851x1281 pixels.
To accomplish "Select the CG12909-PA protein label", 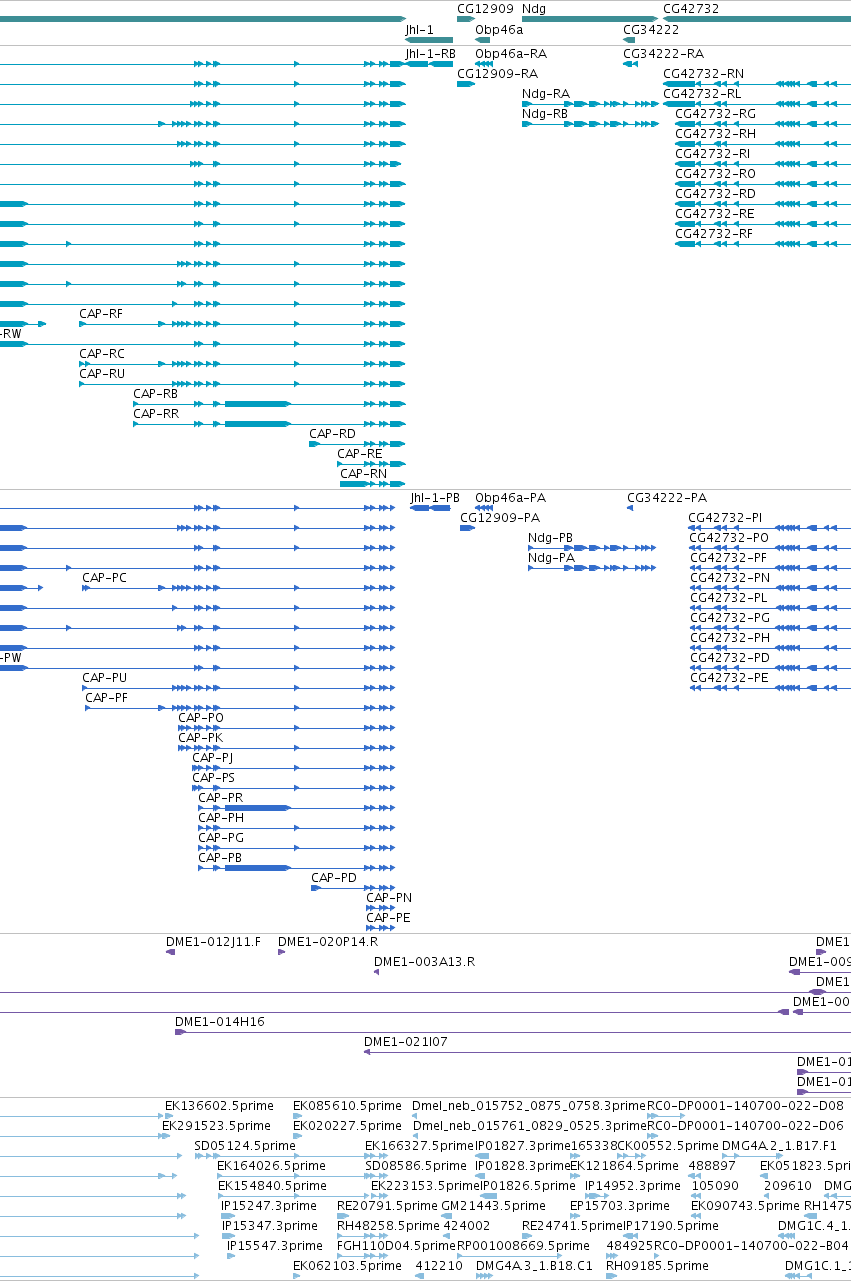I will (500, 518).
